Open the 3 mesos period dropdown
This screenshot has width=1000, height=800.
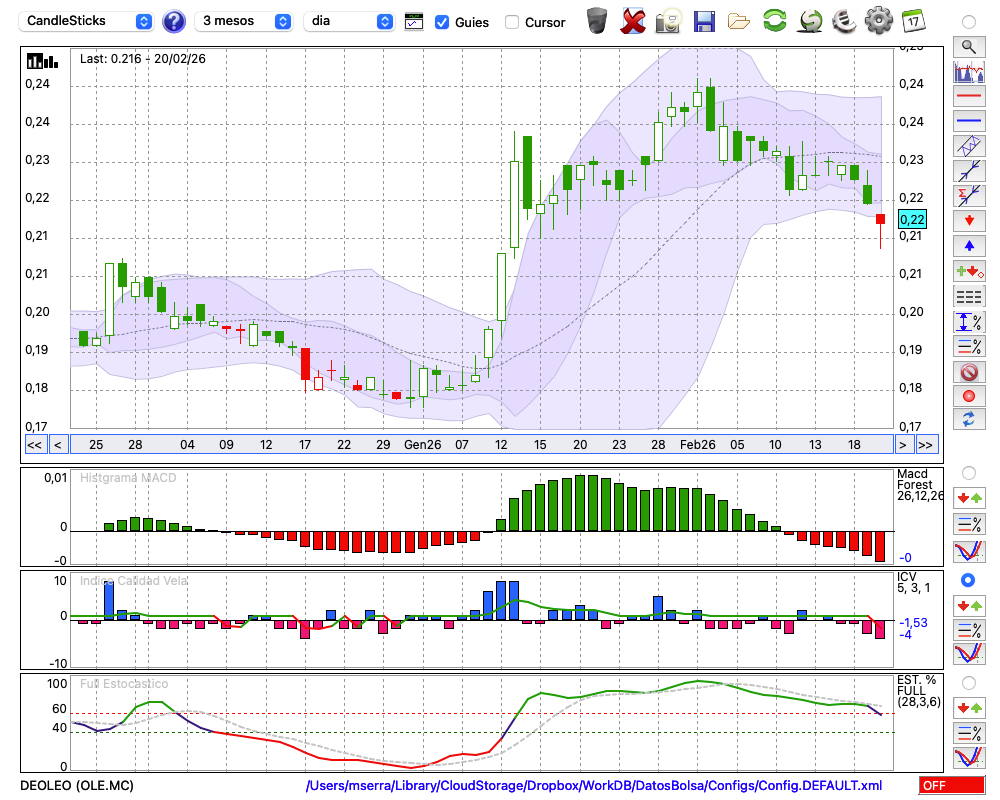[245, 21]
